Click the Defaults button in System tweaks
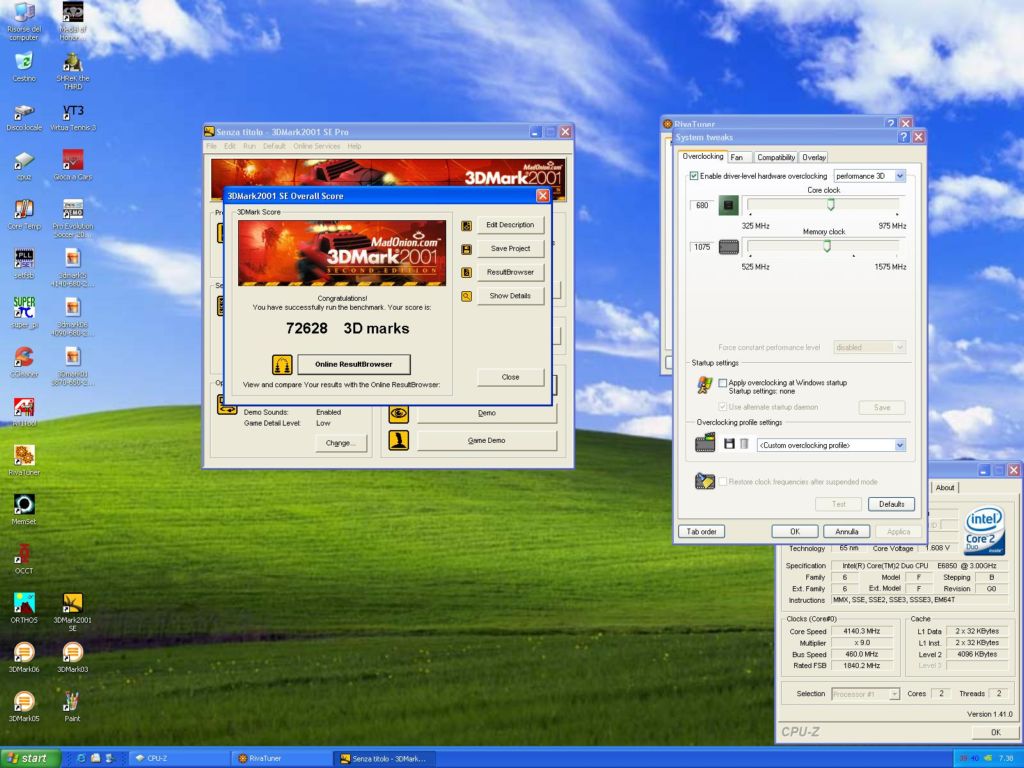Viewport: 1024px width, 768px height. 891,504
